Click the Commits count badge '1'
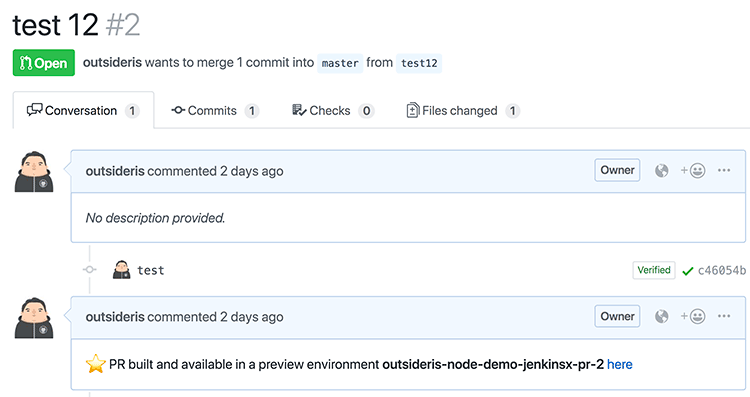 (252, 111)
